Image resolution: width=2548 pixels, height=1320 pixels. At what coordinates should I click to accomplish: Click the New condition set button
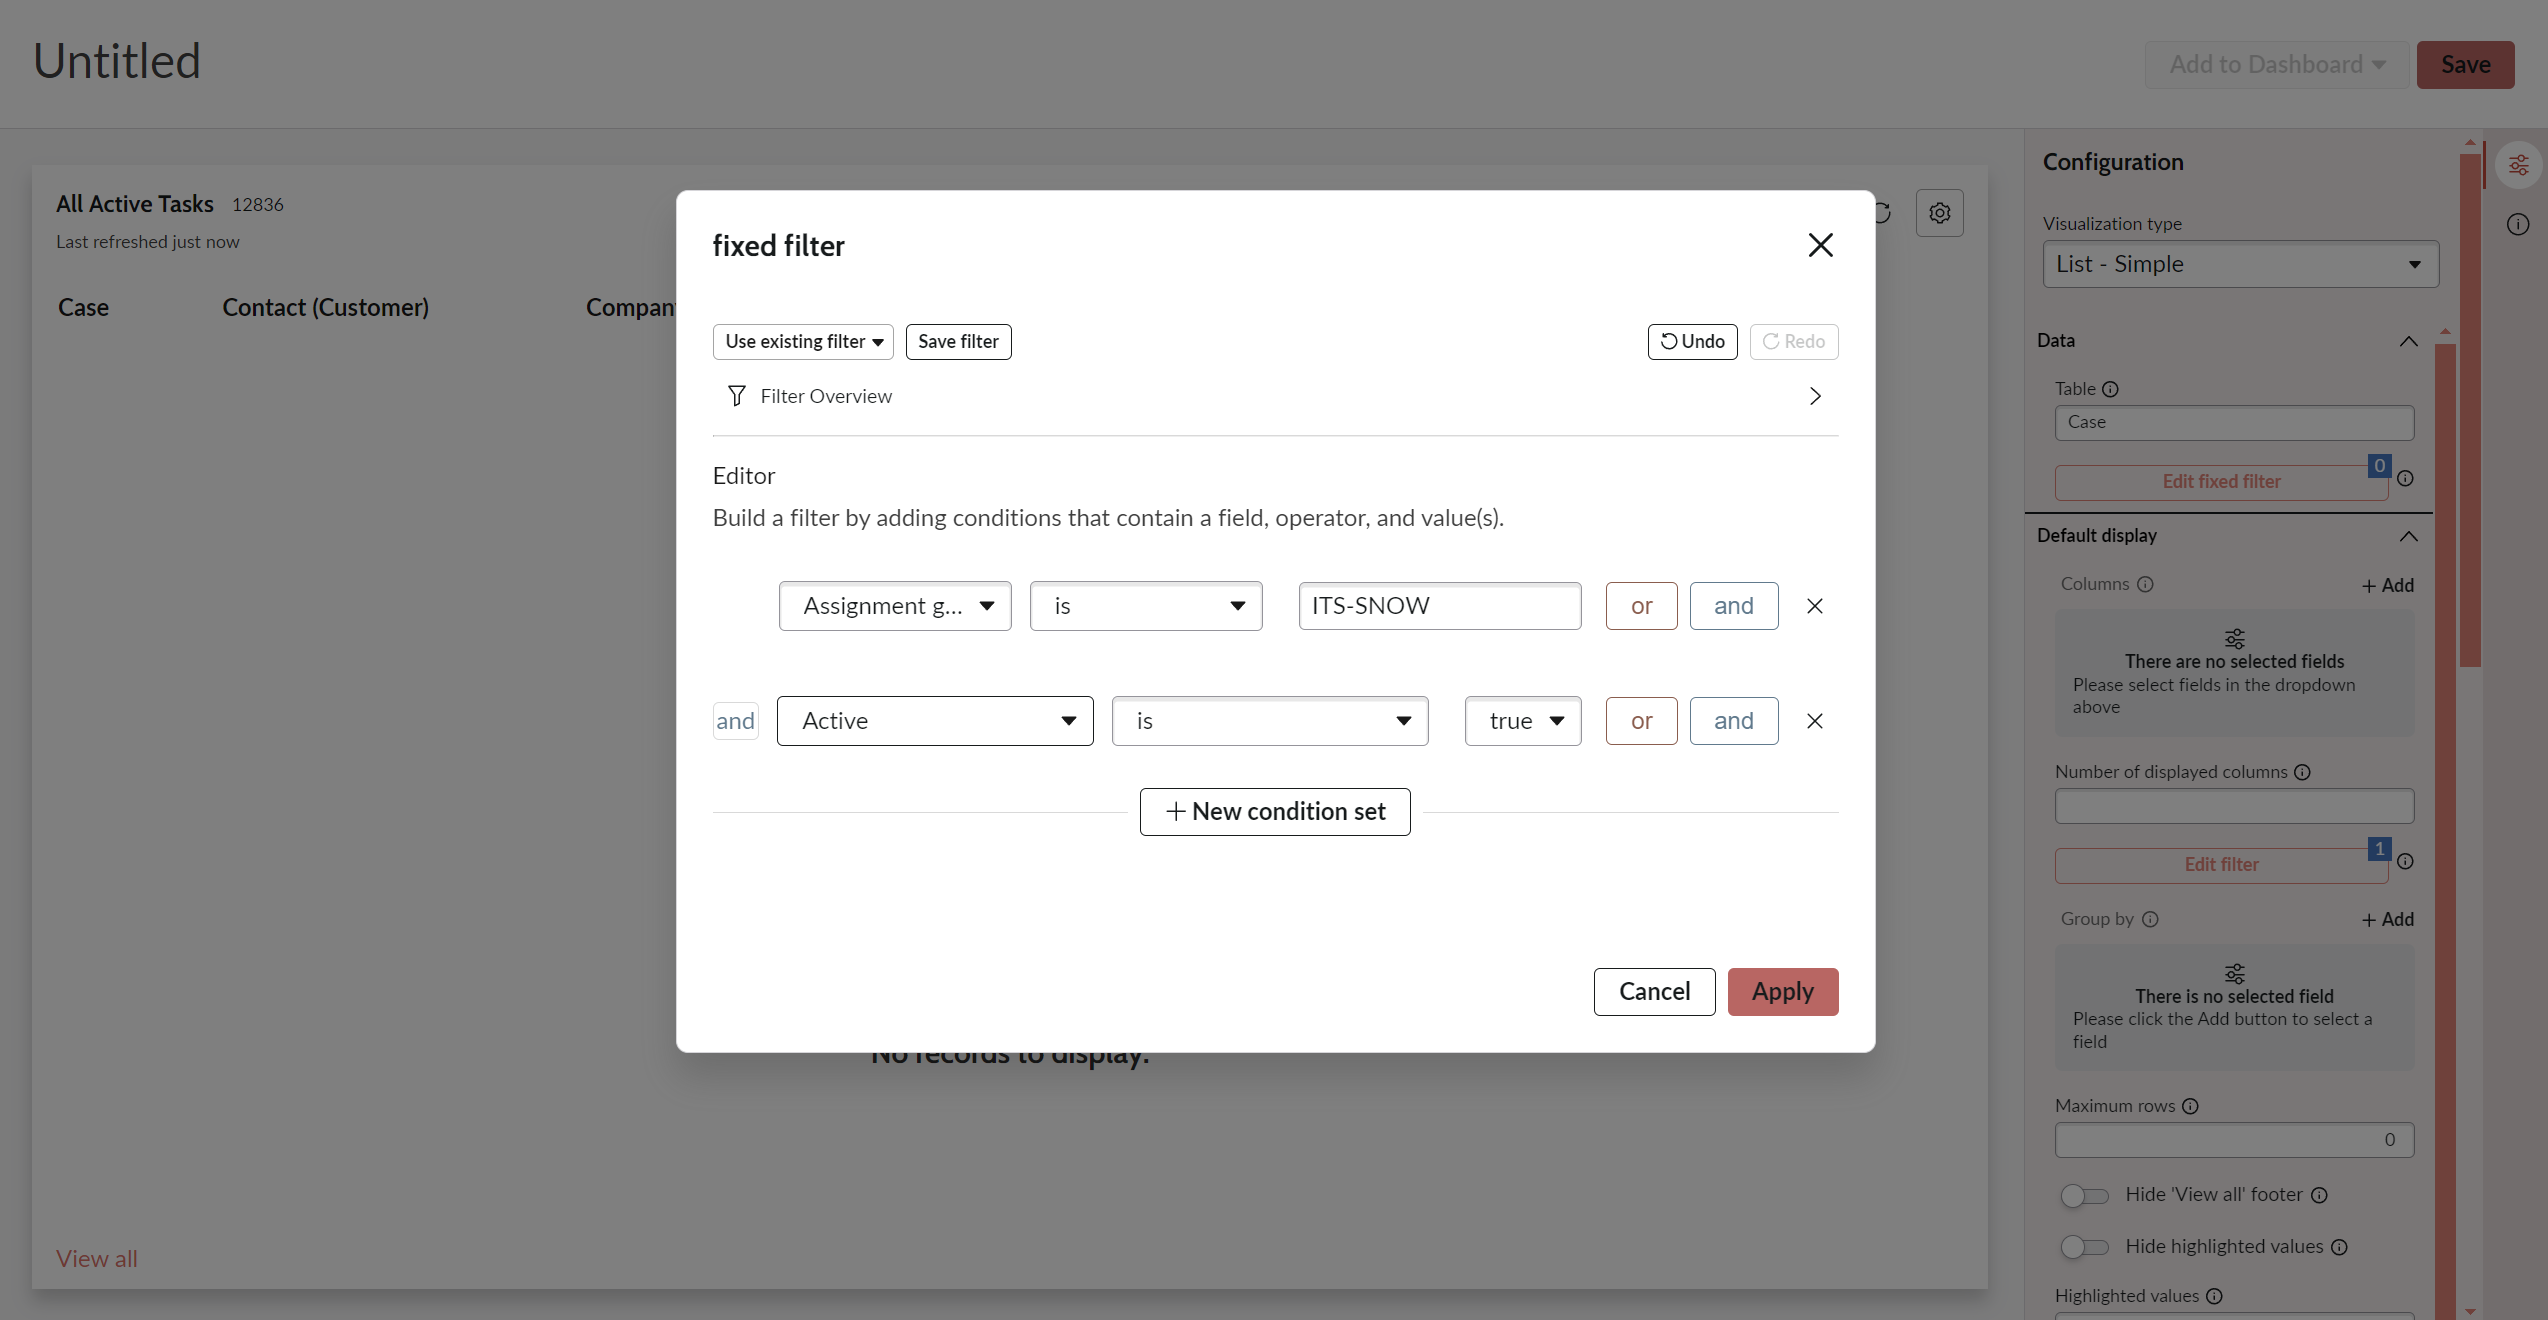pyautogui.click(x=1274, y=811)
